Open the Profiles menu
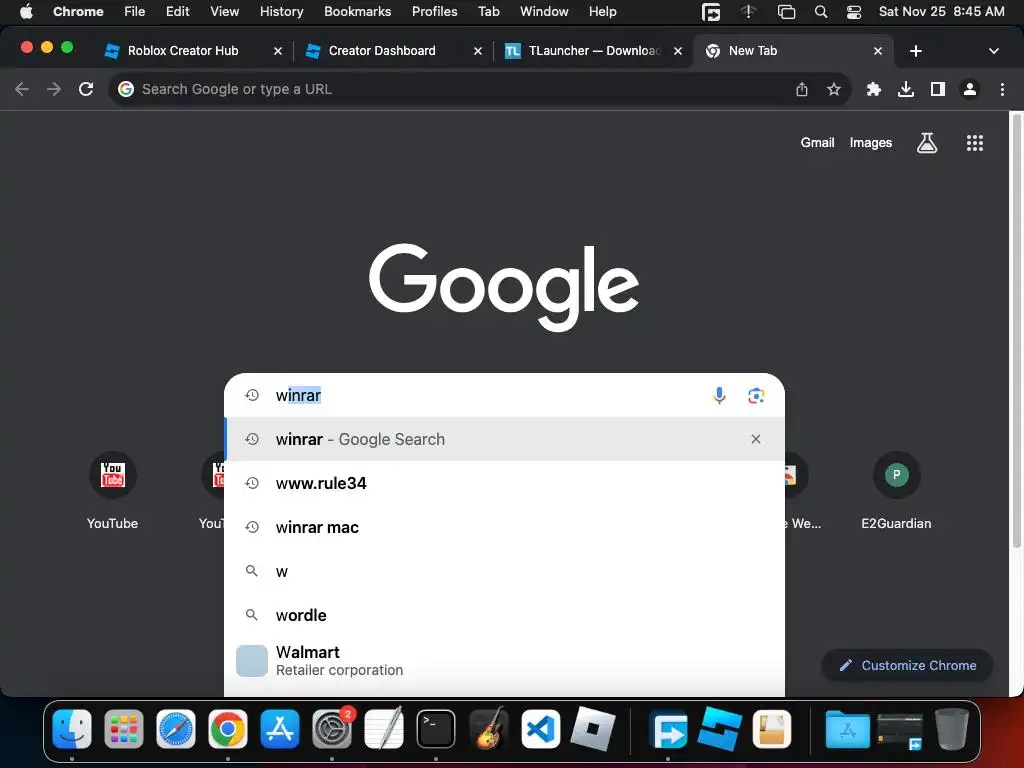The width and height of the screenshot is (1024, 768). [x=434, y=12]
